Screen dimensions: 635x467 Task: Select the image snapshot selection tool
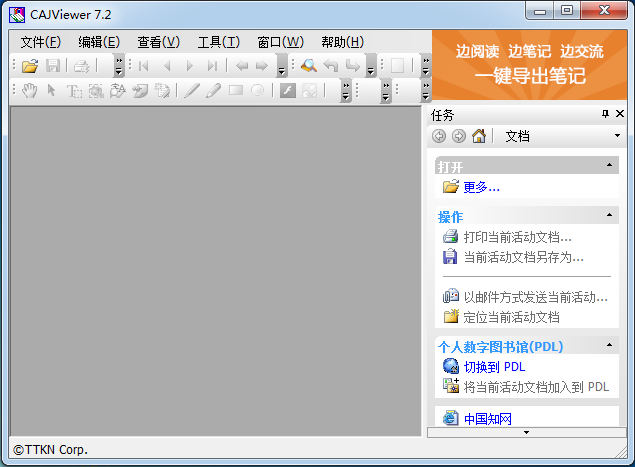[x=96, y=91]
